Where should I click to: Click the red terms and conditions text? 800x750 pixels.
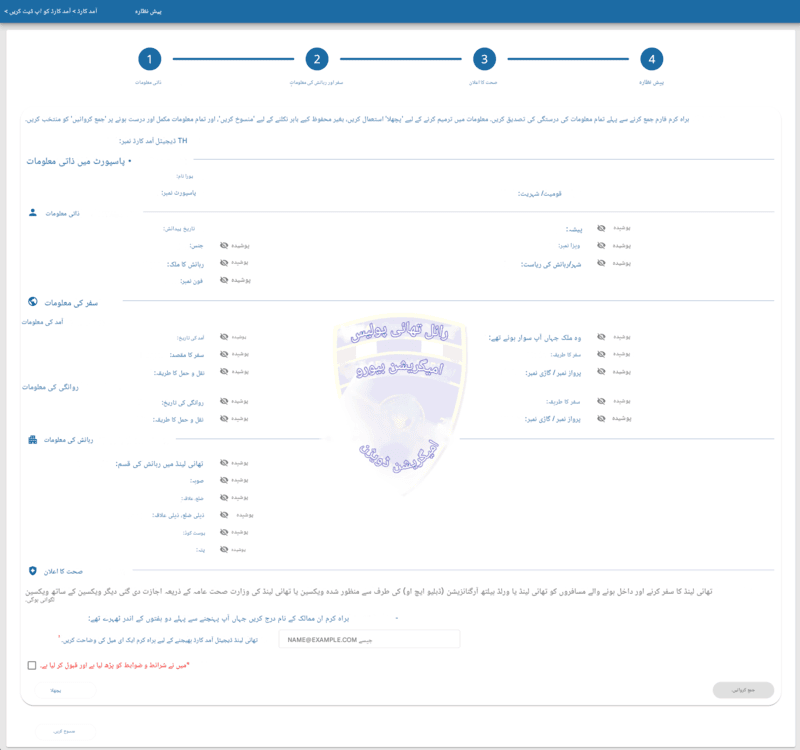(115, 665)
